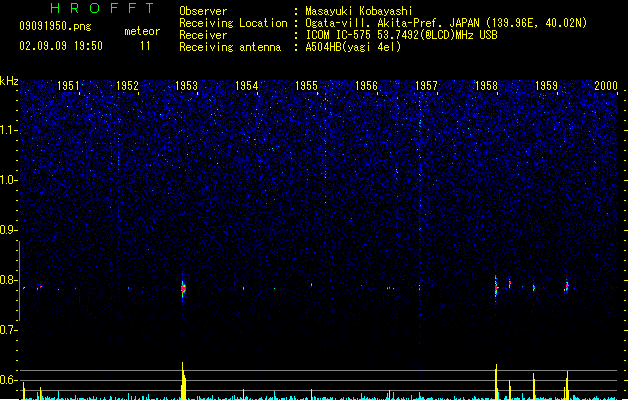Click the 1954 time axis marker
629x400 pixels.
click(247, 86)
